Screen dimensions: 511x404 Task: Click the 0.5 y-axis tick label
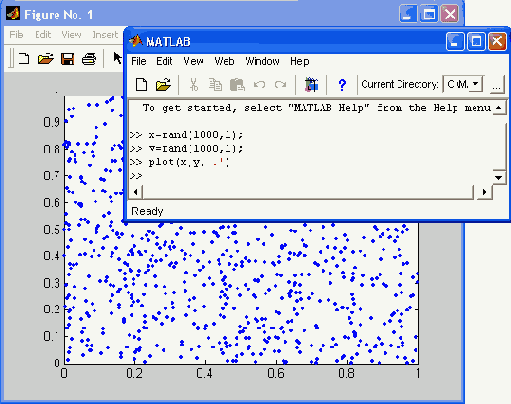click(51, 230)
